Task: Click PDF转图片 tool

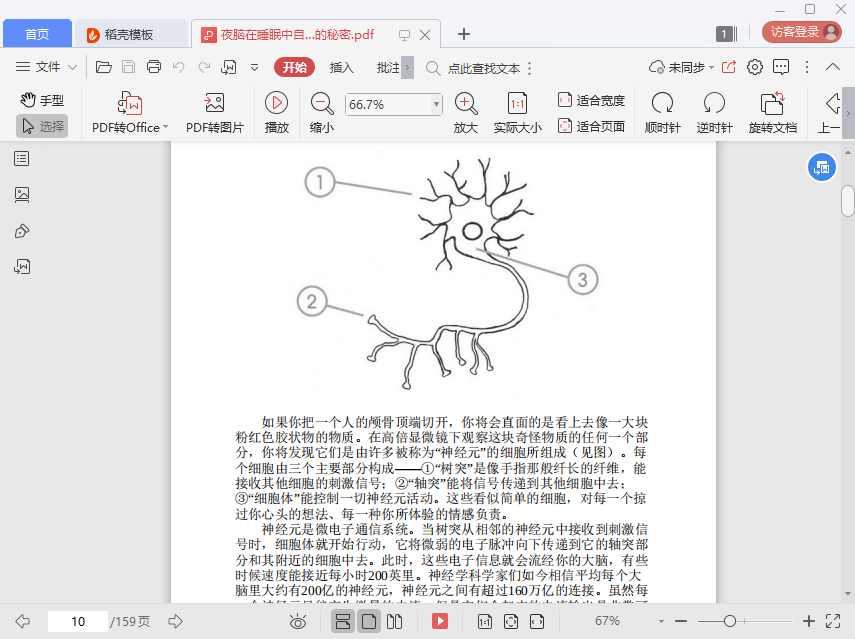Action: [x=215, y=113]
